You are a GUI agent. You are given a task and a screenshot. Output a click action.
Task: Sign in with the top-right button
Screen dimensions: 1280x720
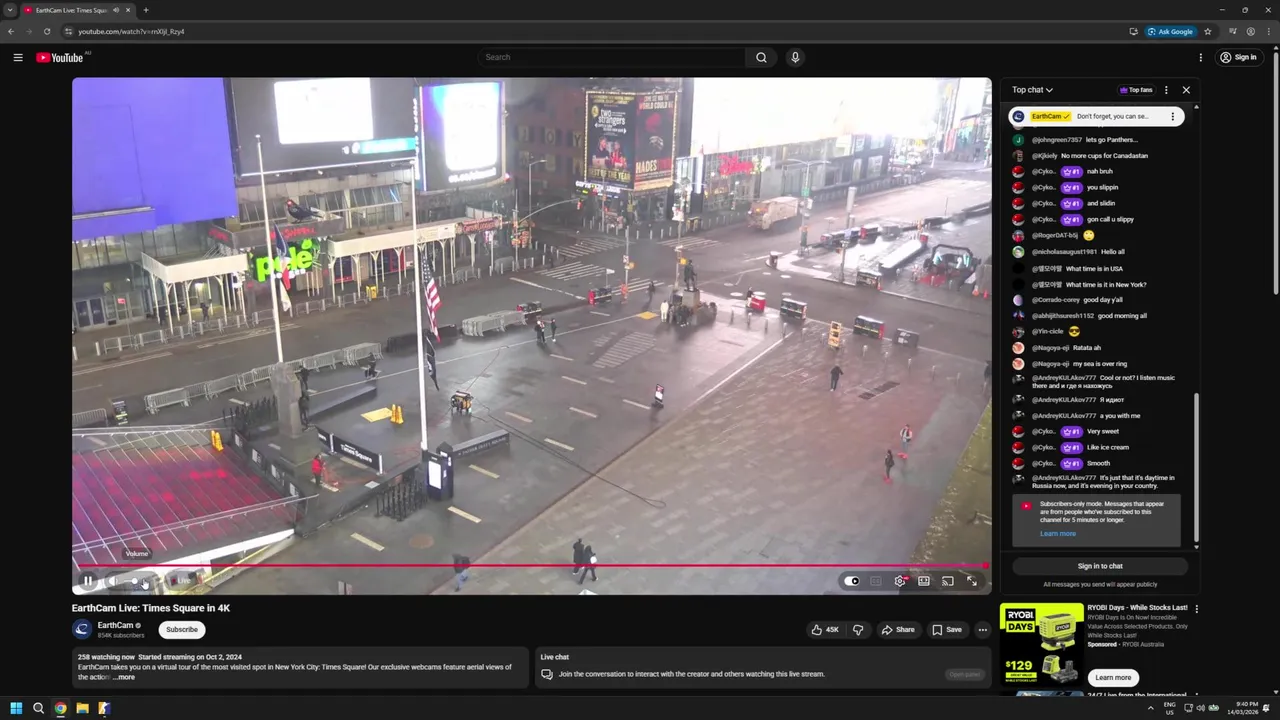[1238, 57]
